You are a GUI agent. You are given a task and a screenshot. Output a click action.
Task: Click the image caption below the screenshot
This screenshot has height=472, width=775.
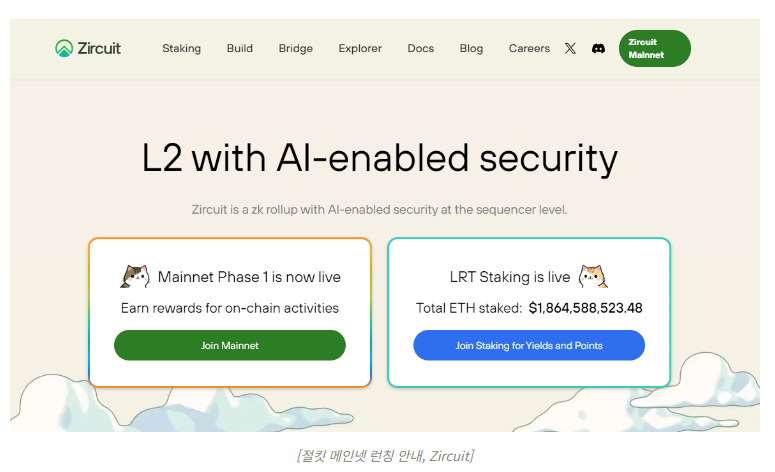pyautogui.click(x=385, y=456)
